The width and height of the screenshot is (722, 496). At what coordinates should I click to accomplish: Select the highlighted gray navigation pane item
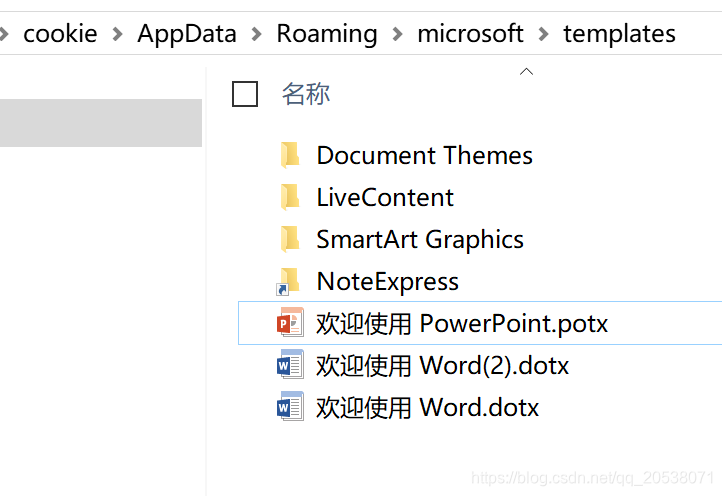(101, 123)
